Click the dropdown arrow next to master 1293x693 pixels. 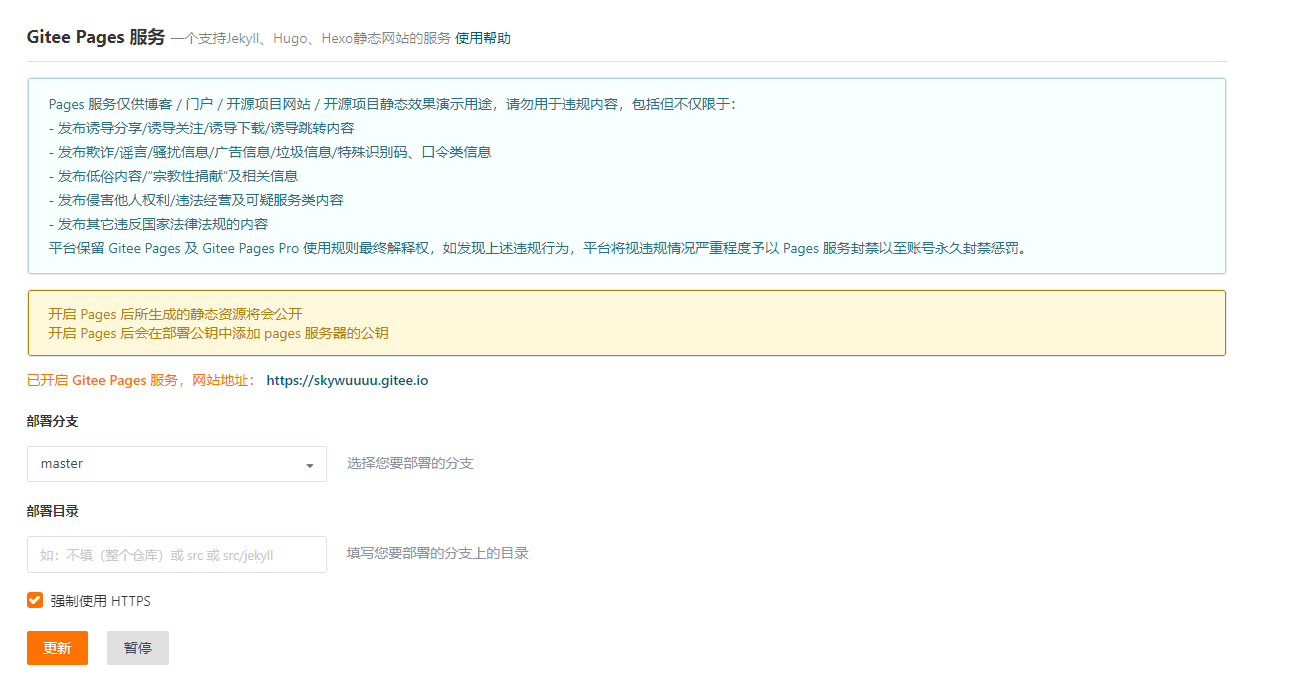[310, 465]
